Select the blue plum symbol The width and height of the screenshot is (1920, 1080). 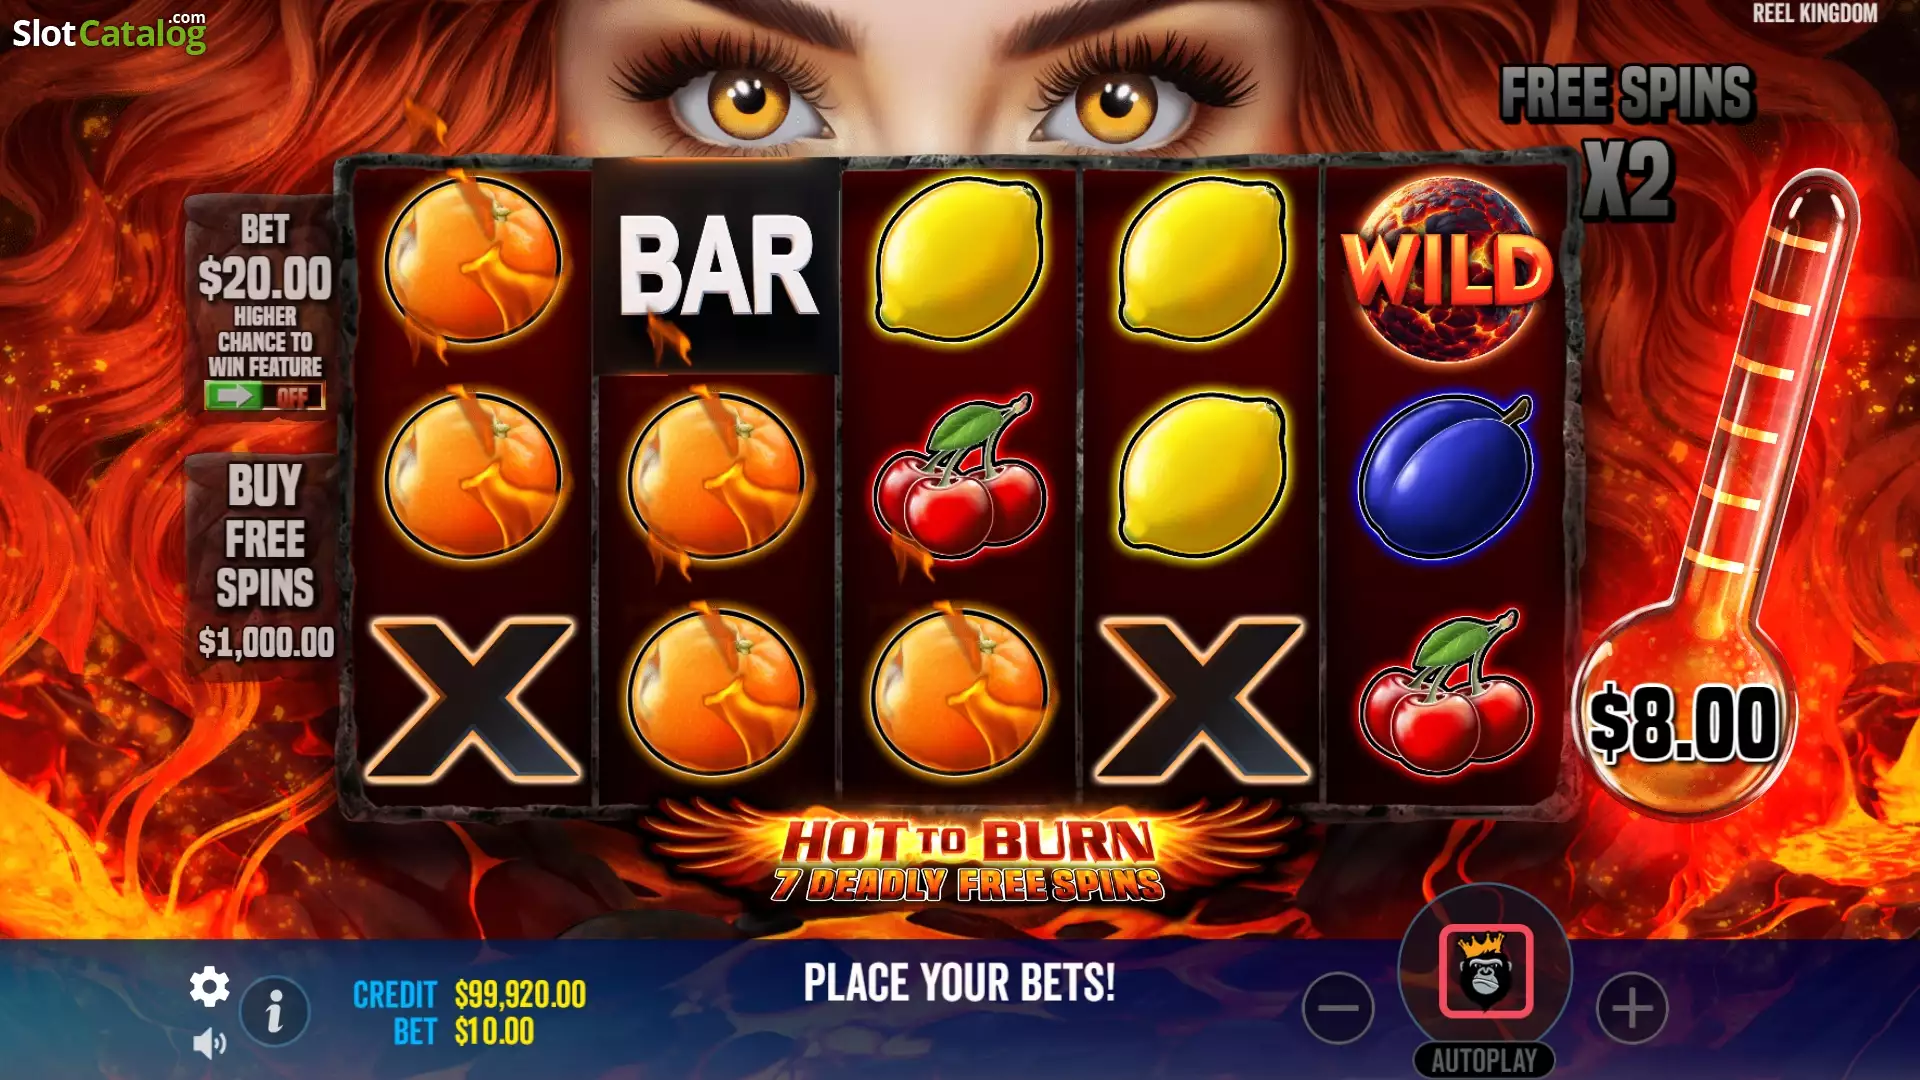tap(1446, 475)
